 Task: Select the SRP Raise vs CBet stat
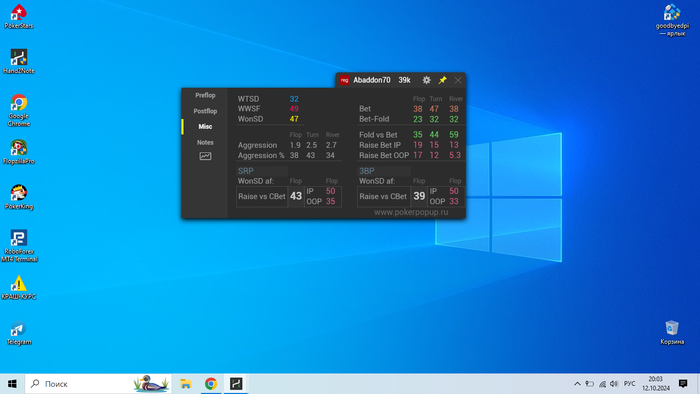[262, 196]
